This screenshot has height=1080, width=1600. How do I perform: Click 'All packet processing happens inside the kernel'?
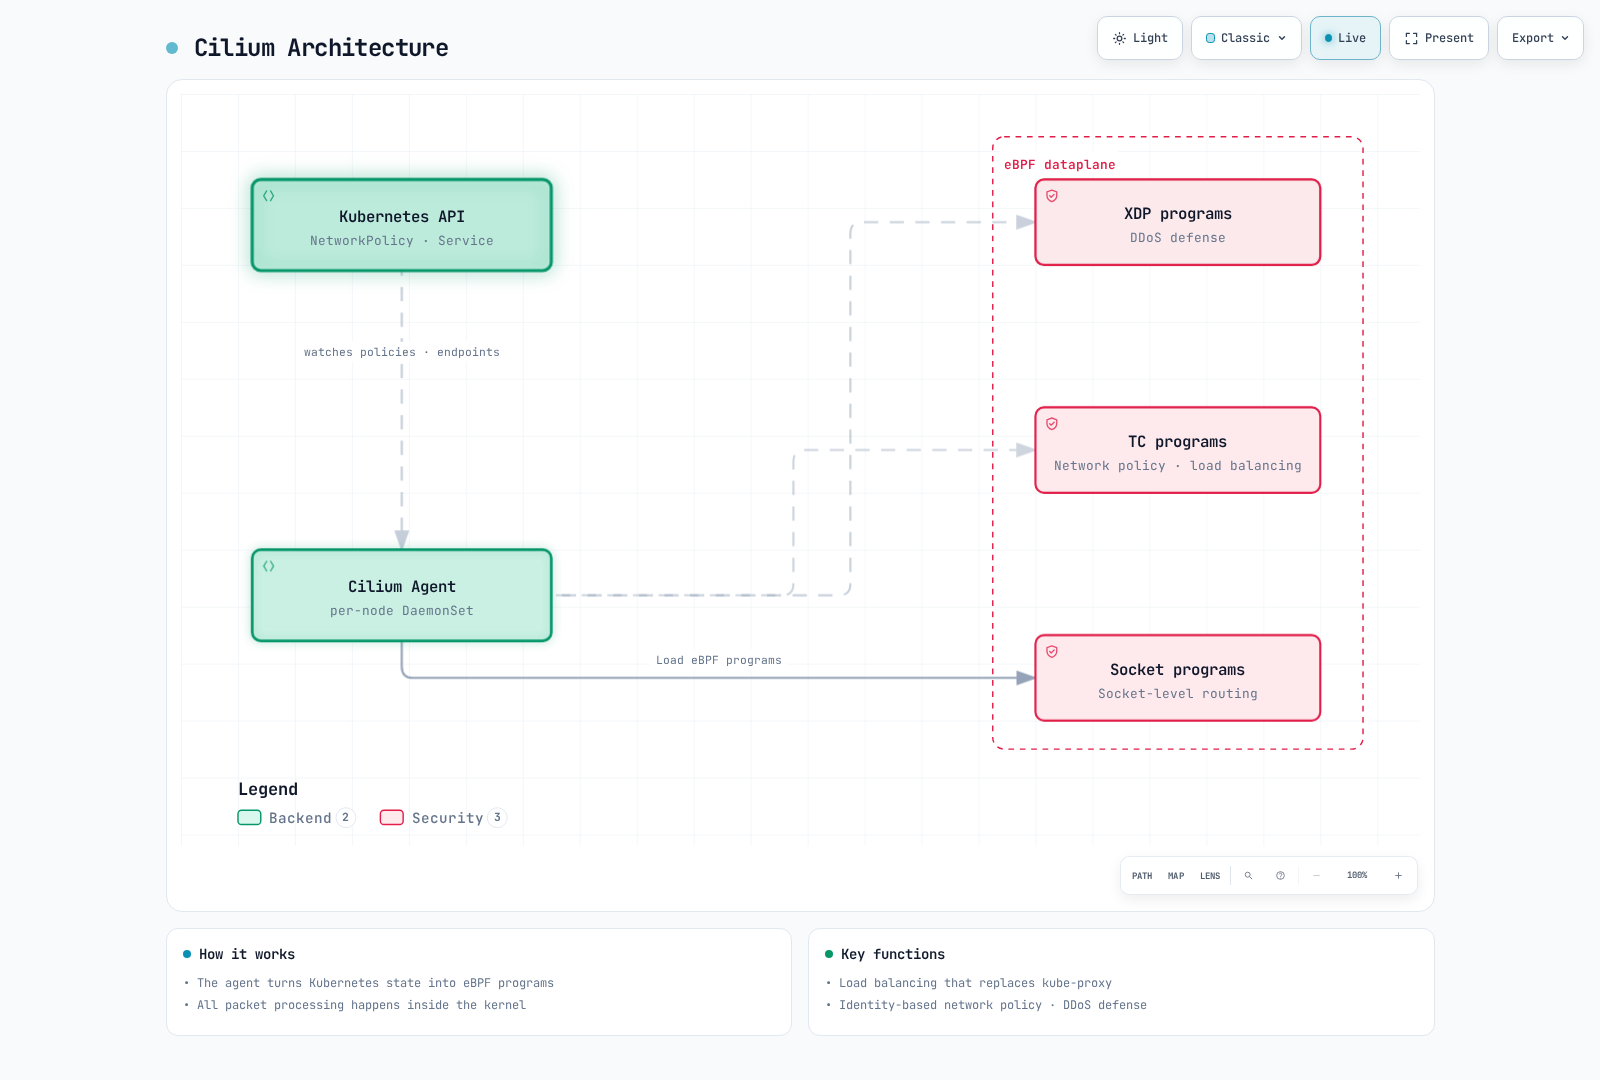point(361,1005)
